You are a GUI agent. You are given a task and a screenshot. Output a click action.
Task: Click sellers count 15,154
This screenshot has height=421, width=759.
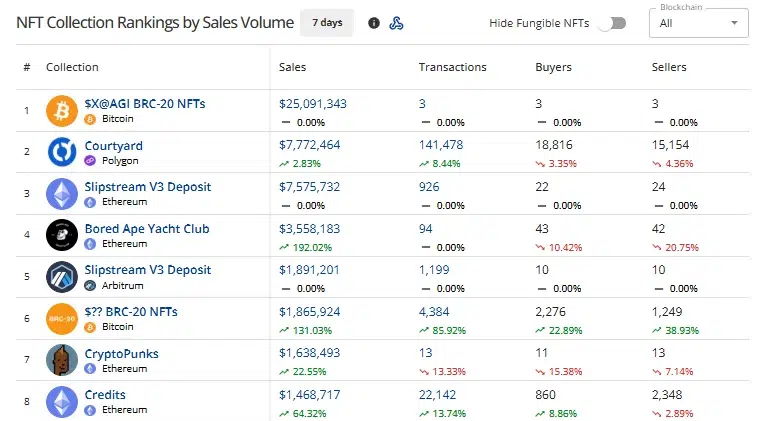point(670,145)
